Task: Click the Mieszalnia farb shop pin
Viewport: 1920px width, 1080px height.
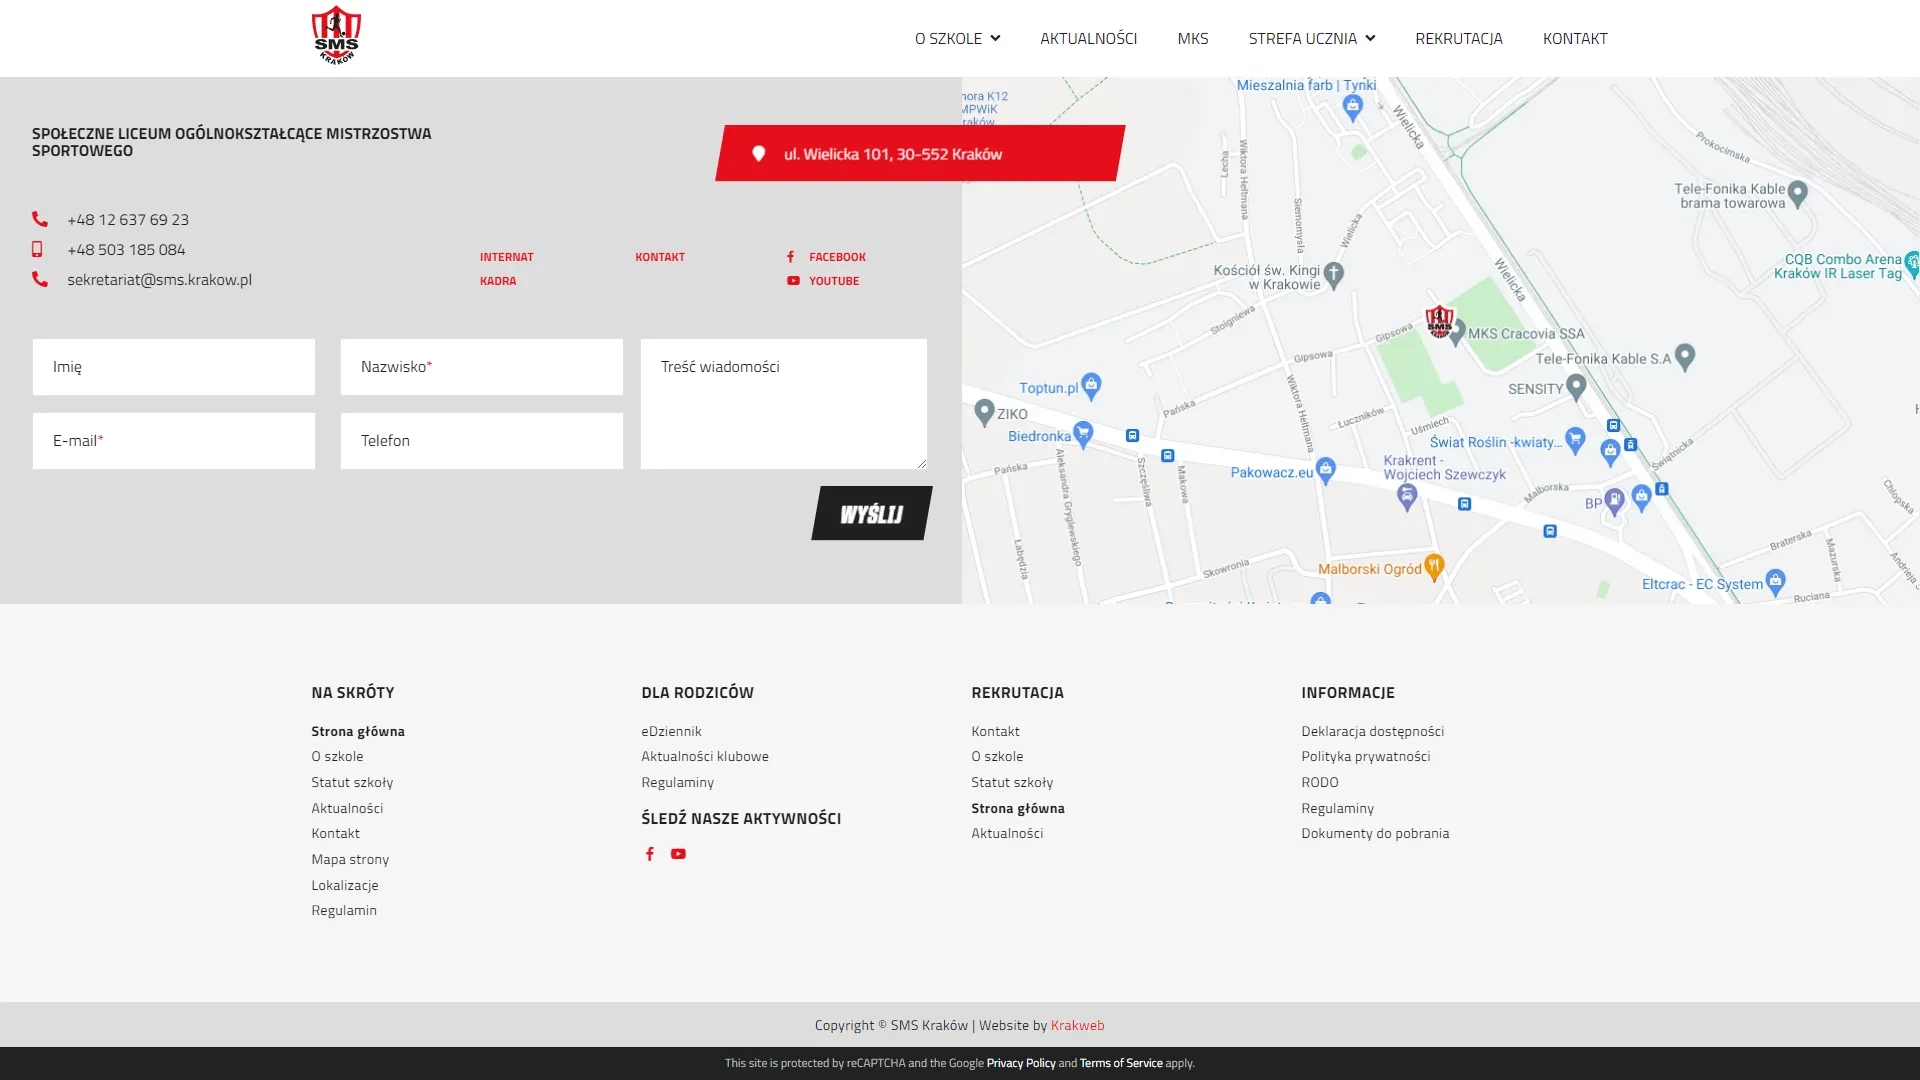Action: (x=1353, y=107)
